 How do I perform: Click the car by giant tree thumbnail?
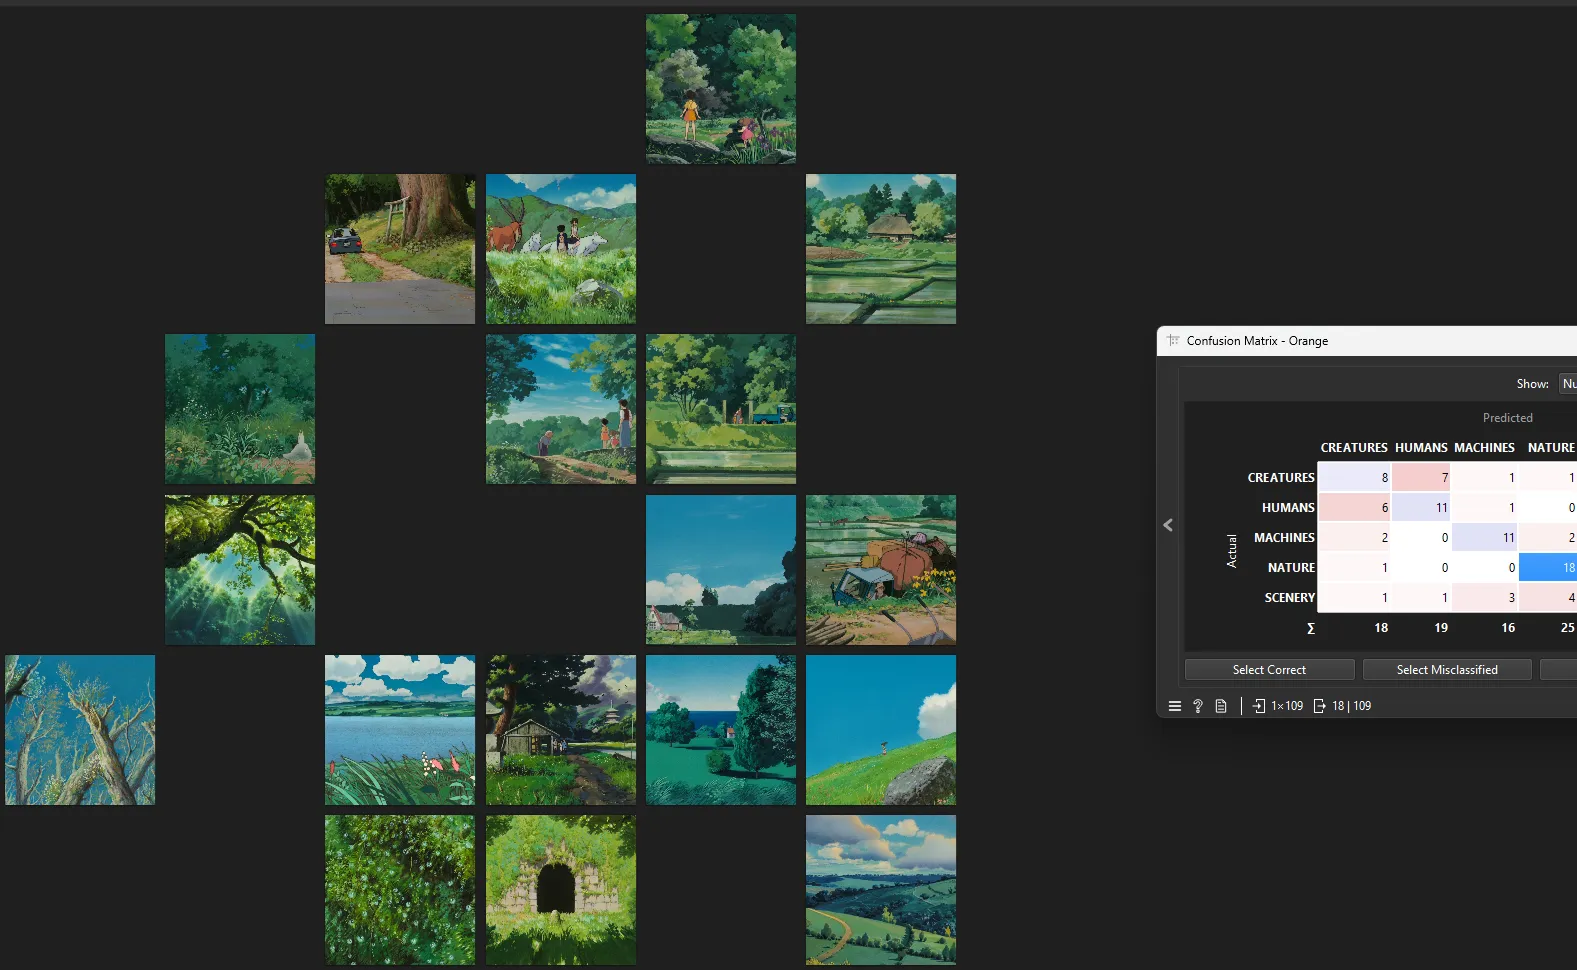pyautogui.click(x=400, y=249)
